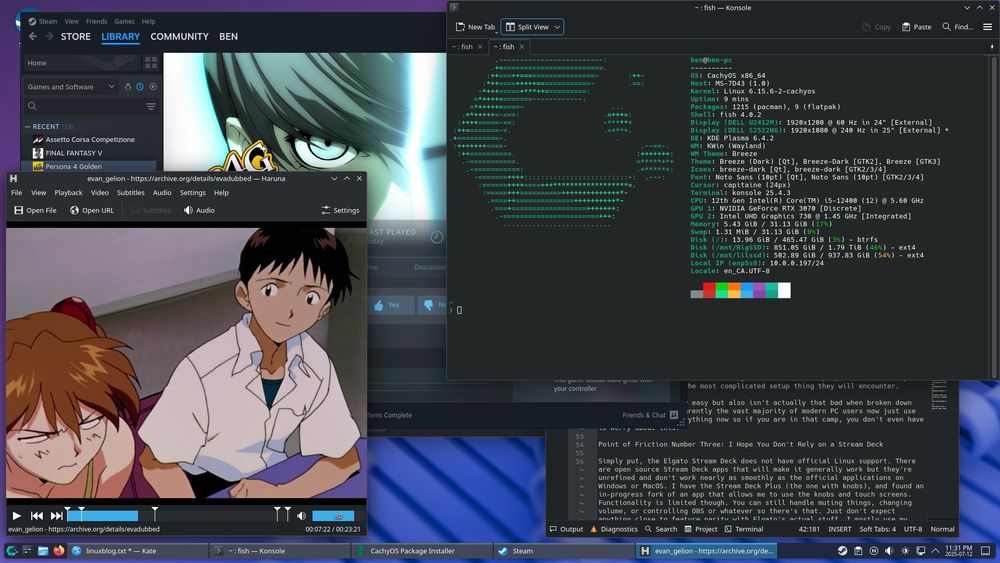This screenshot has width=1000, height=563.
Task: Click New Tab in Konsole toolbar
Action: point(475,27)
